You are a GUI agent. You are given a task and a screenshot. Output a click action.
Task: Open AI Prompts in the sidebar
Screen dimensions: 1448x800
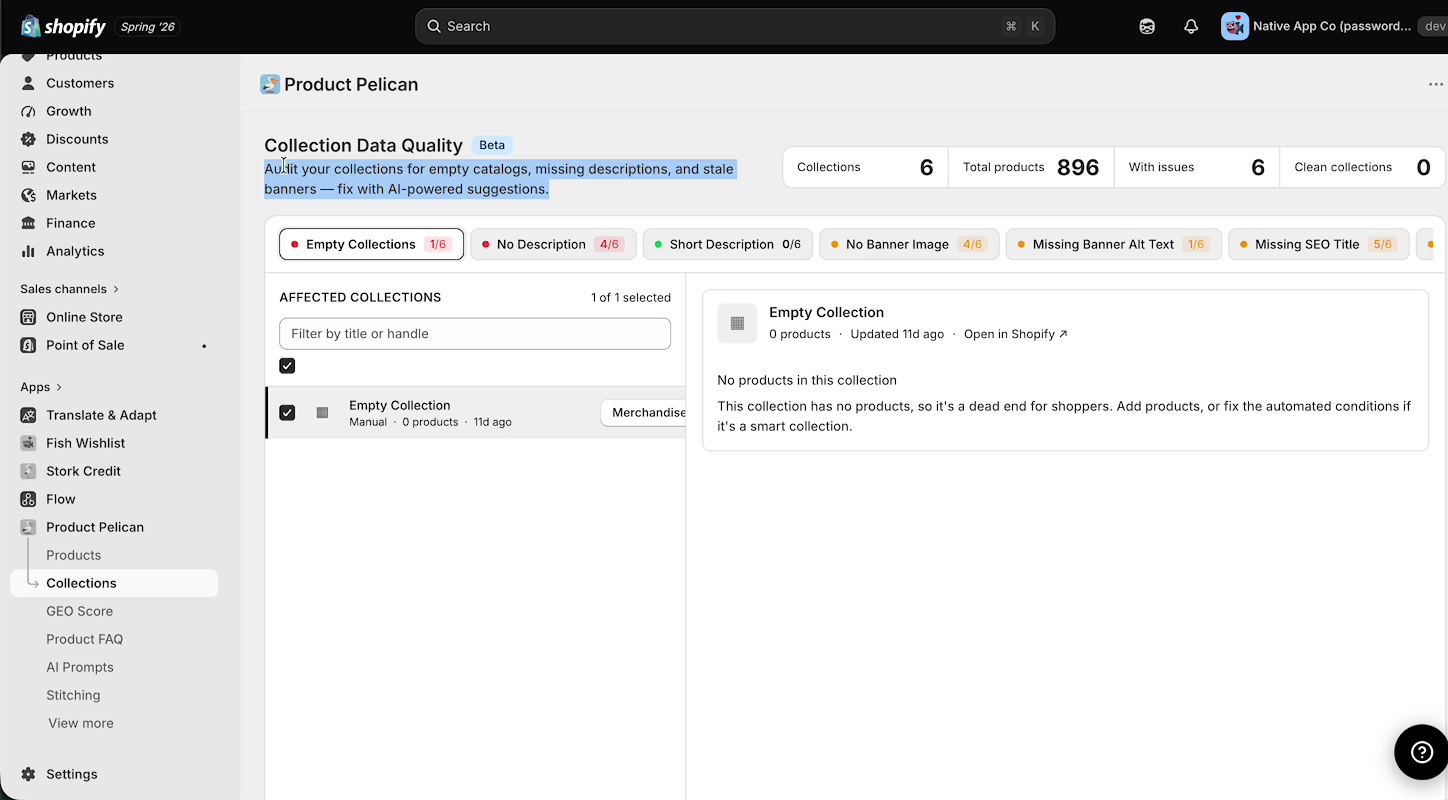[x=80, y=667]
